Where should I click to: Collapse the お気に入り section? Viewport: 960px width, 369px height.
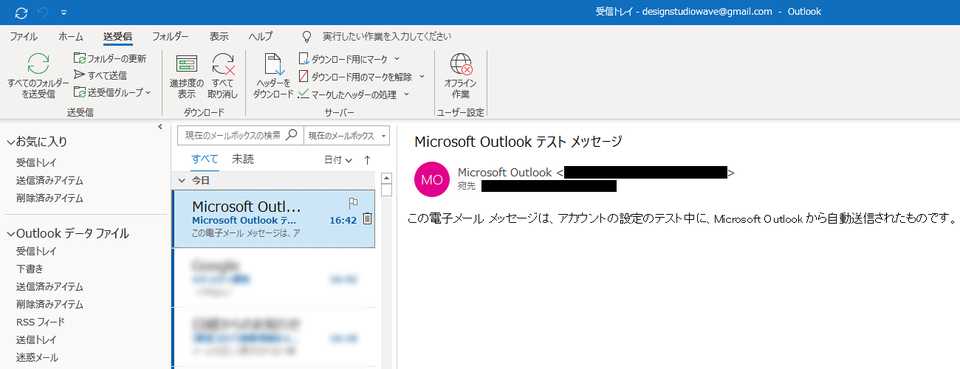11,142
